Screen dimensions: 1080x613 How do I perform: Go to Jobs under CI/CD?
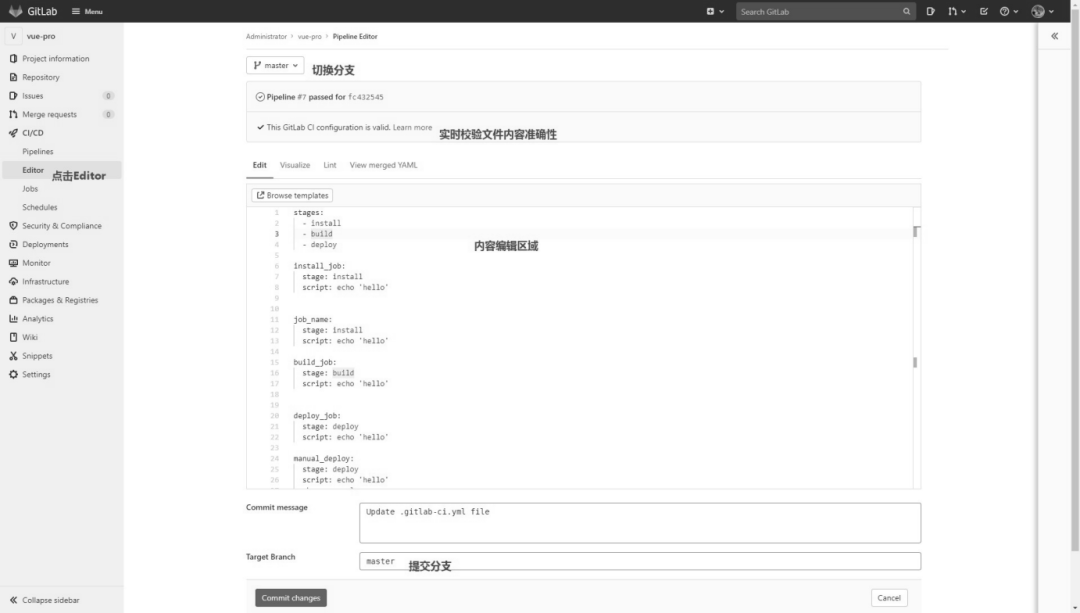point(30,189)
